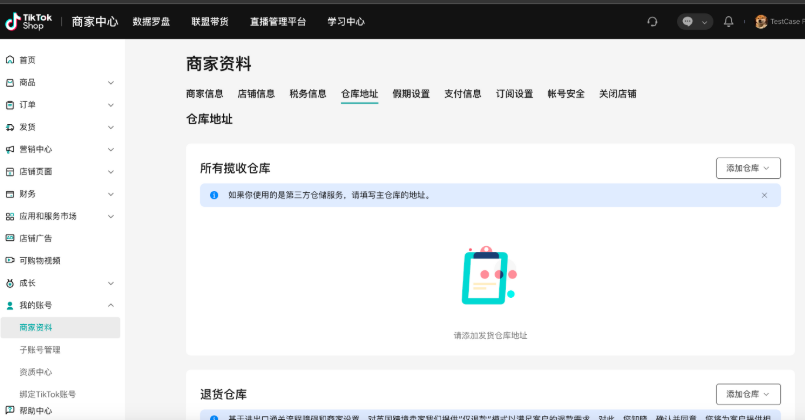The image size is (805, 420).
Task: Dismiss the third-party warehouse notice banner
Action: [x=764, y=195]
